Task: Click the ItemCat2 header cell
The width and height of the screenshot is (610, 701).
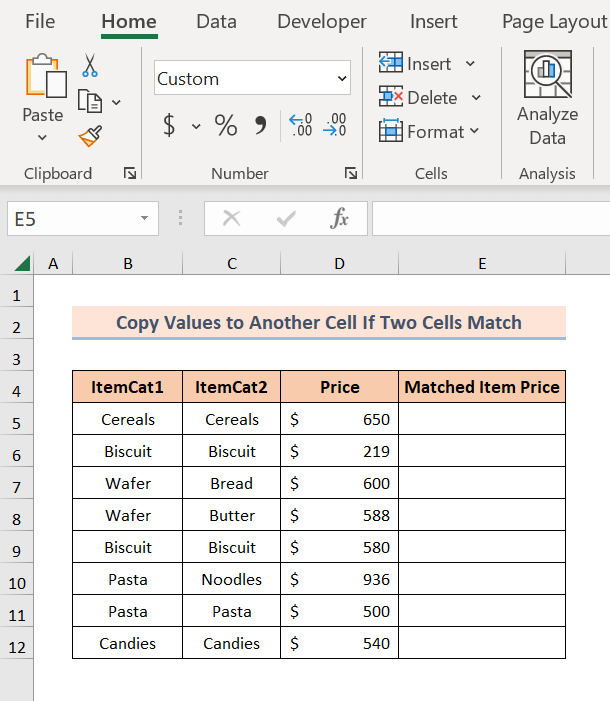Action: tap(232, 387)
